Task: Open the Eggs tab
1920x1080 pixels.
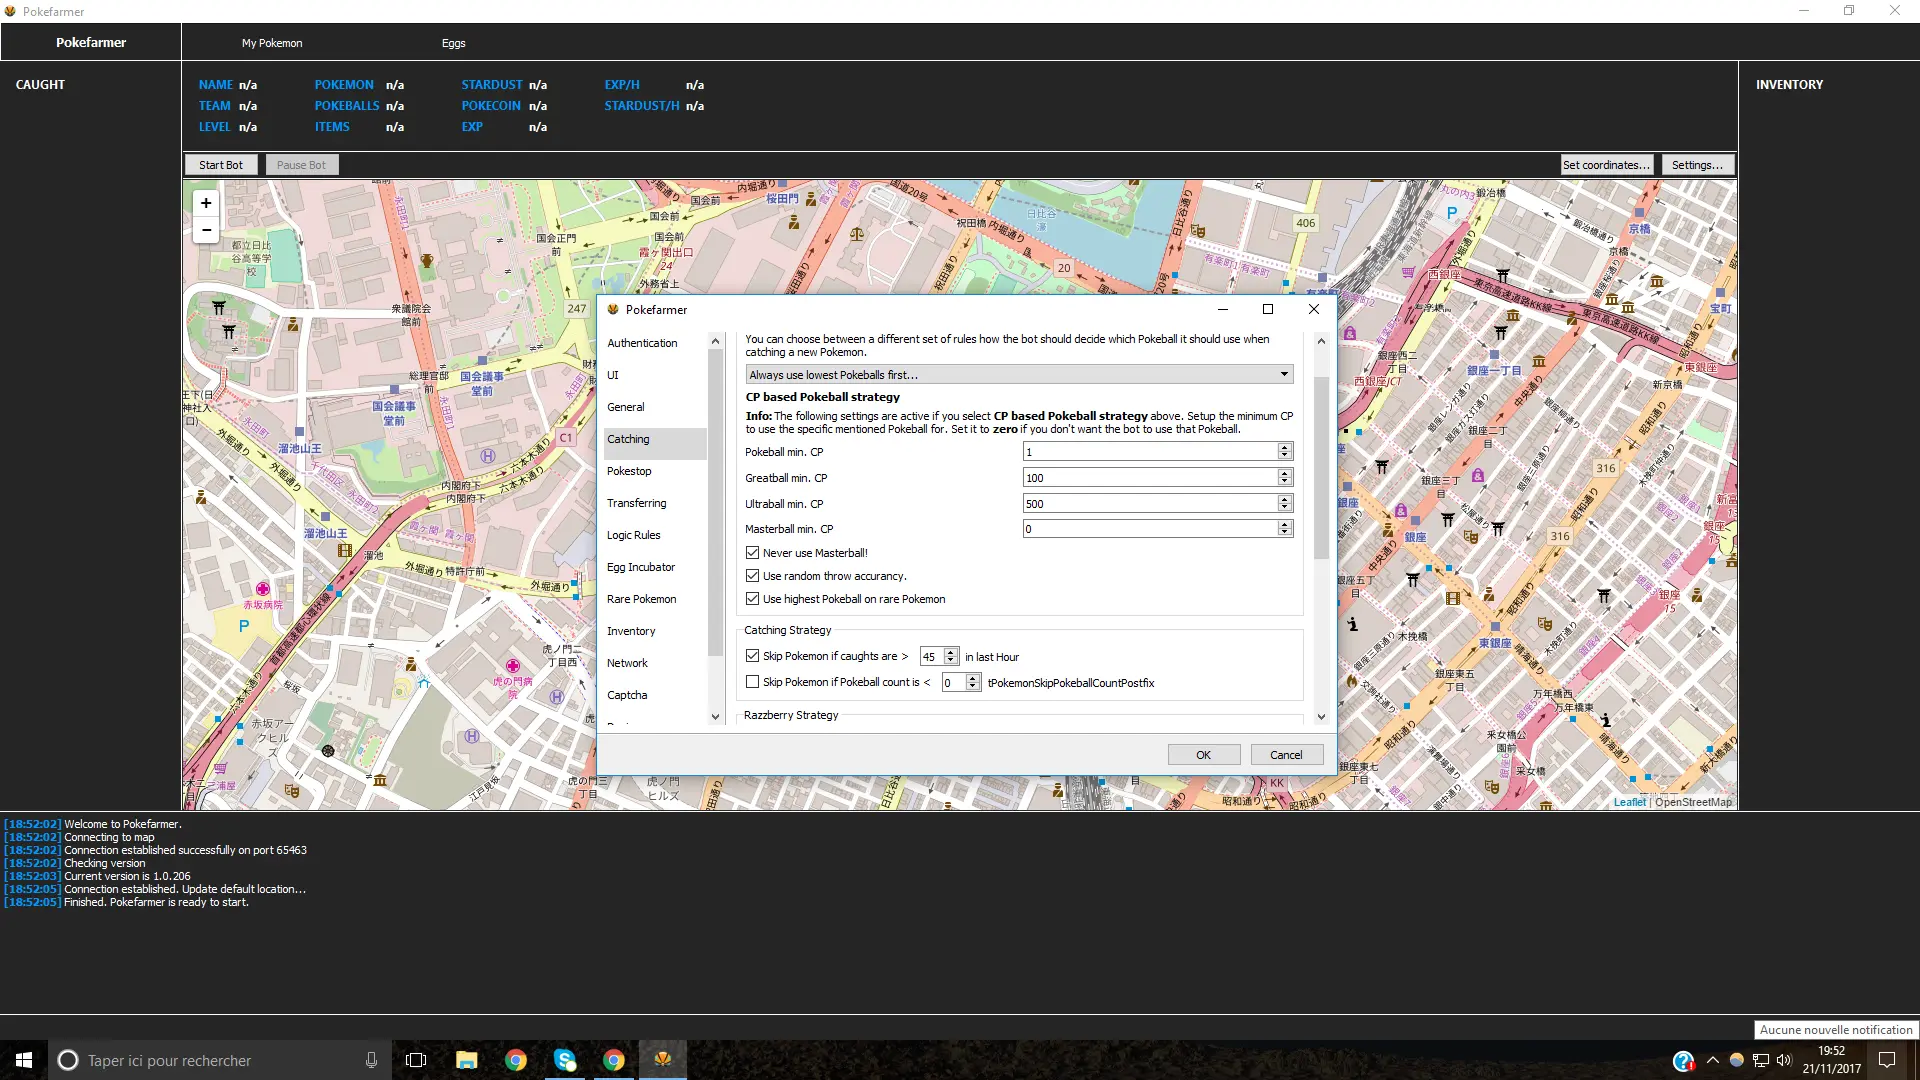Action: [454, 43]
